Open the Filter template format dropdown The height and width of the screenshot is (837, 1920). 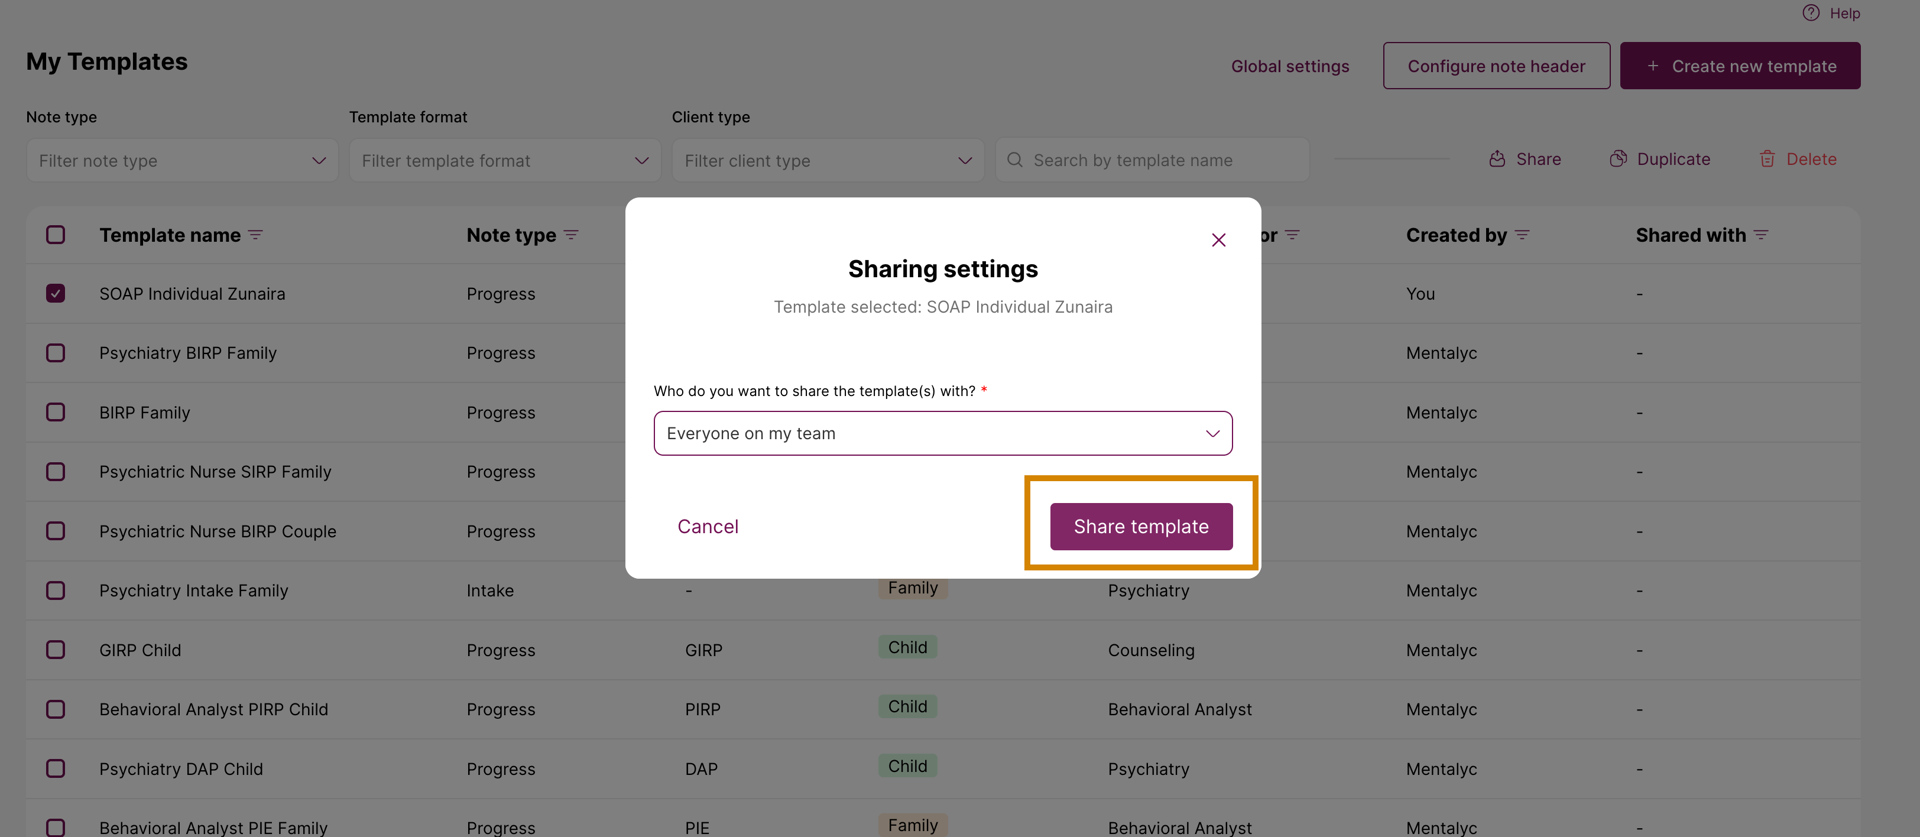(505, 160)
